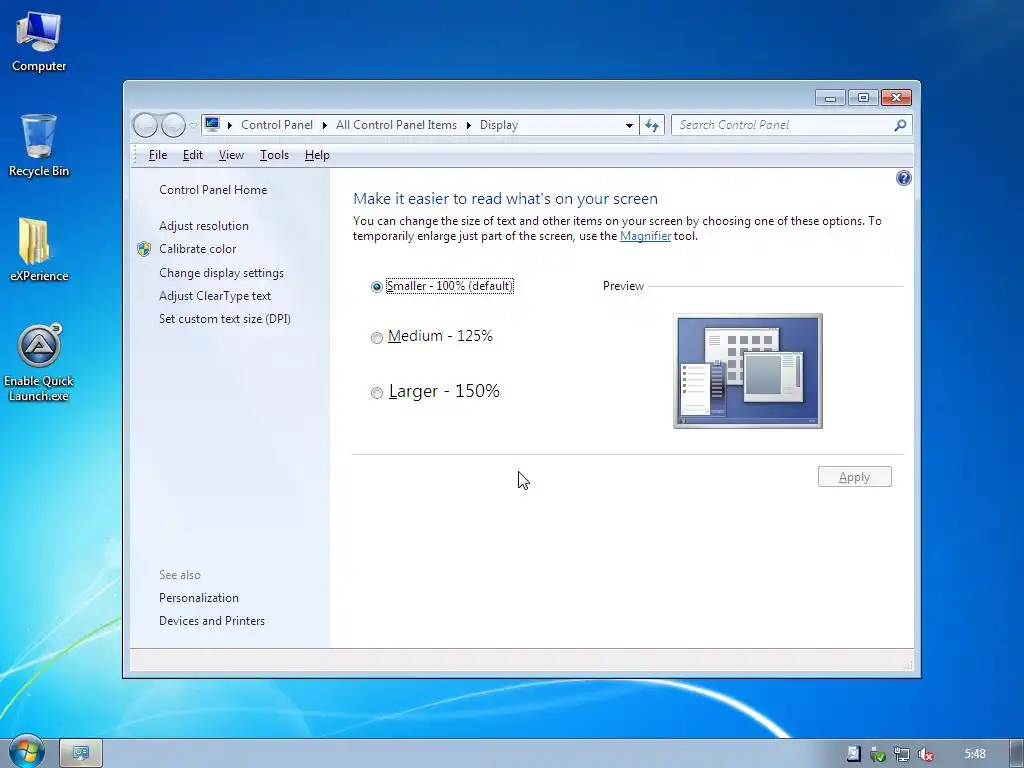The image size is (1024, 768).
Task: Select Medium - 125% radio button
Action: [x=376, y=338]
